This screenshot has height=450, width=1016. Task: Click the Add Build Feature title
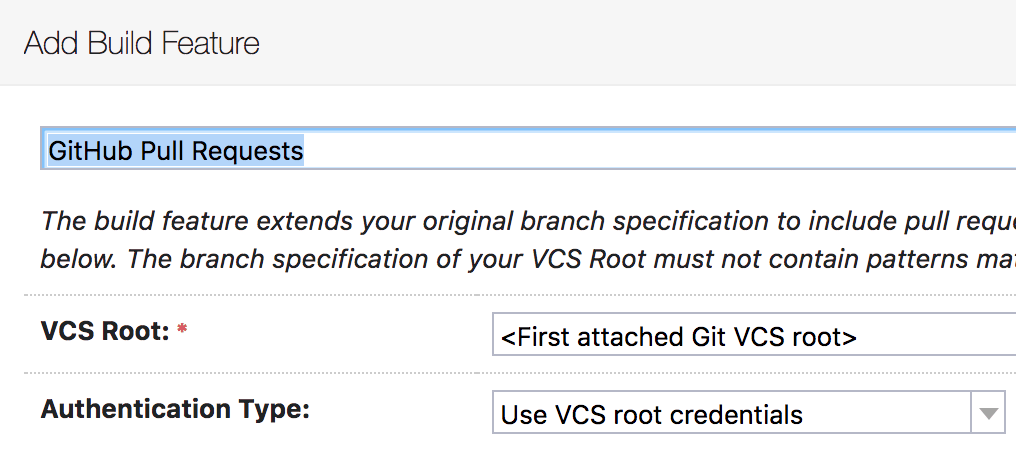click(x=142, y=44)
